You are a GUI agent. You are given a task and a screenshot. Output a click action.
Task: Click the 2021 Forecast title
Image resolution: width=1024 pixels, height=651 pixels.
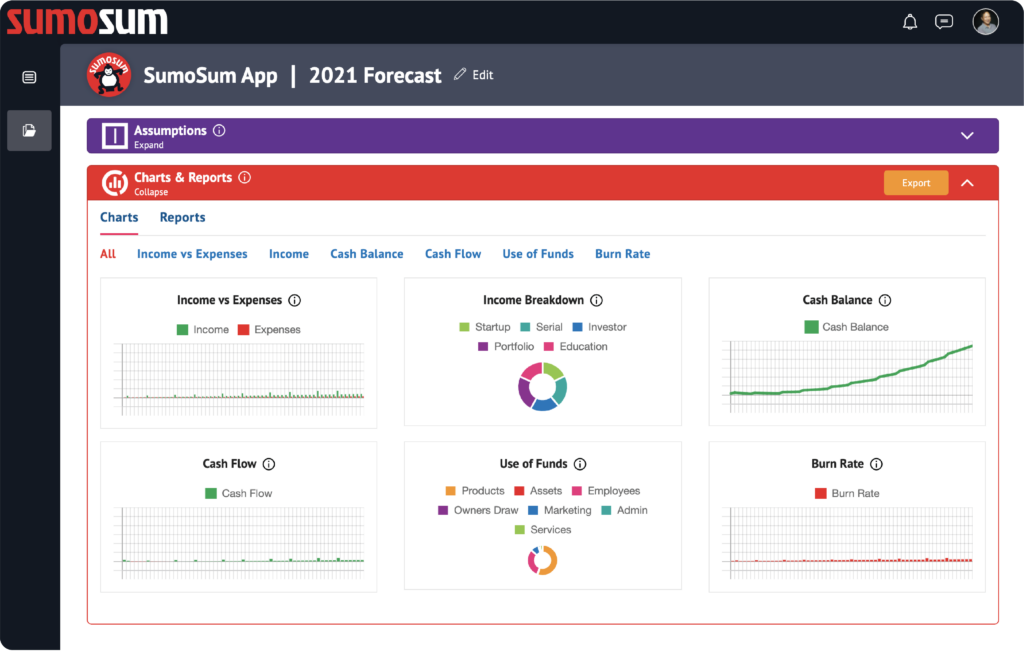tap(375, 75)
